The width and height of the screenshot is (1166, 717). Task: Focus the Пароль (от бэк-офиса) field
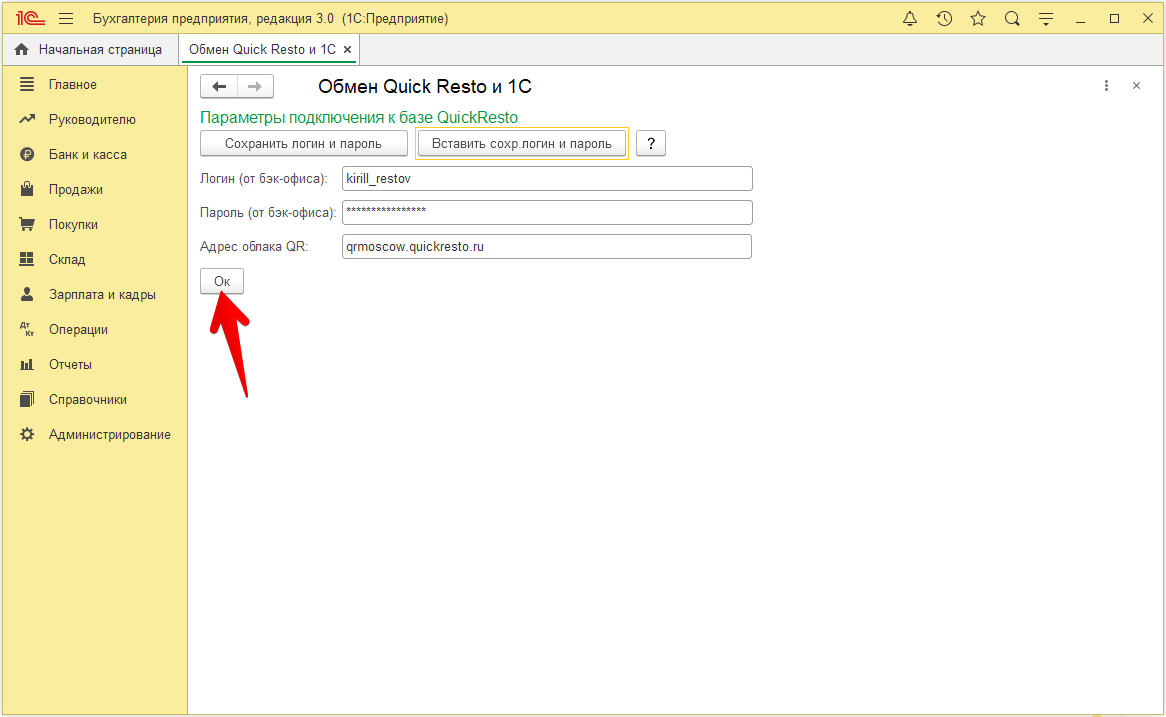coord(547,213)
